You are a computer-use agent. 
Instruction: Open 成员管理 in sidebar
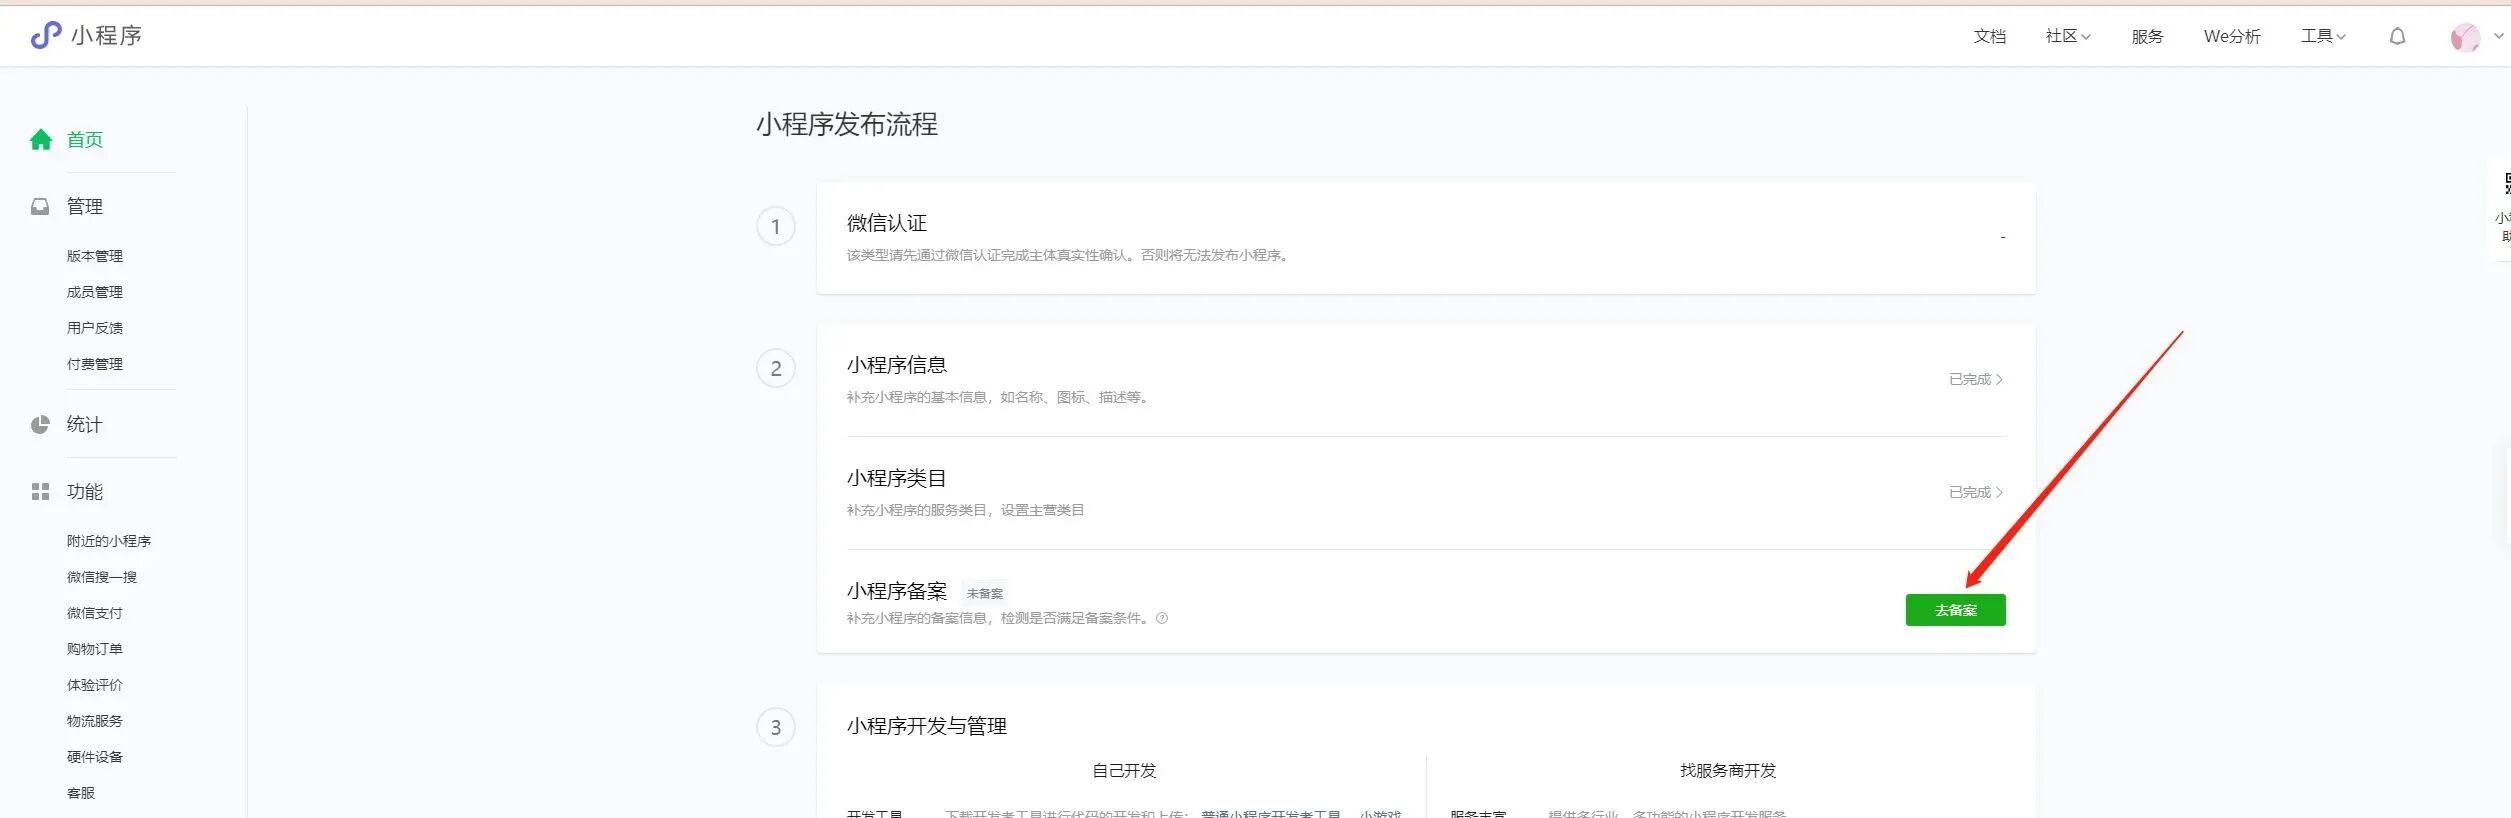[x=95, y=292]
